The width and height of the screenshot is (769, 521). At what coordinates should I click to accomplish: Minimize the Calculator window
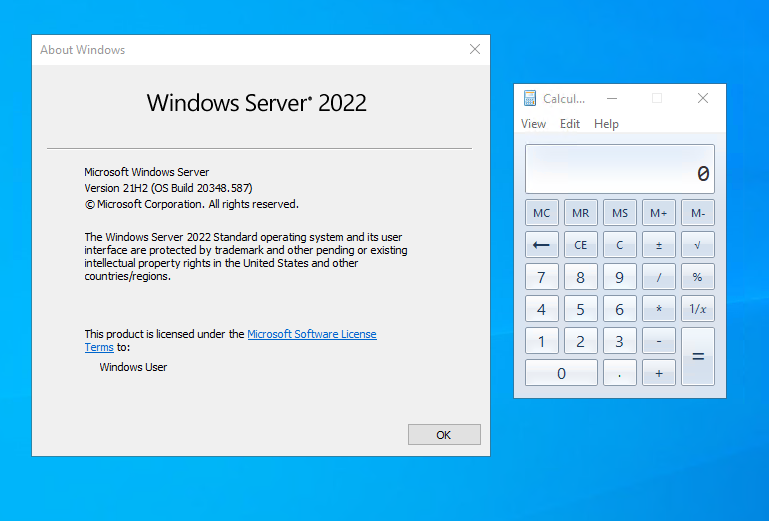612,99
